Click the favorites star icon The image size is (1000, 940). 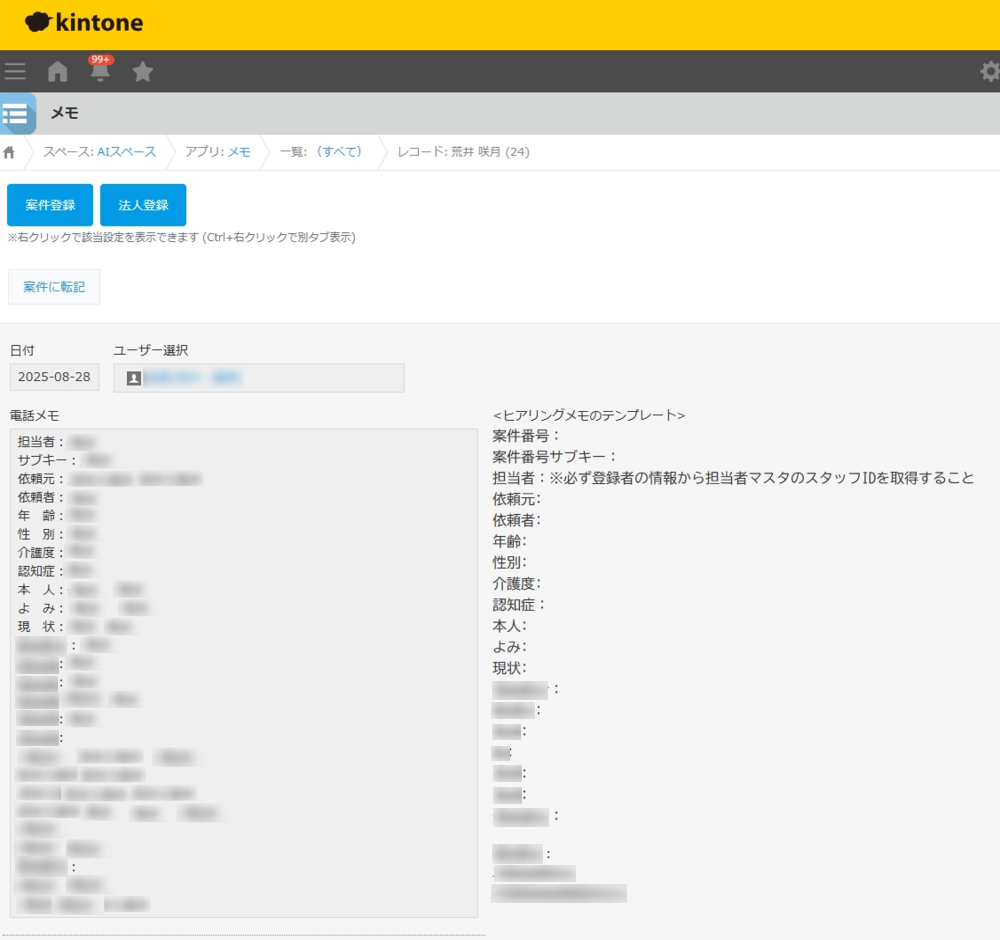(x=143, y=71)
